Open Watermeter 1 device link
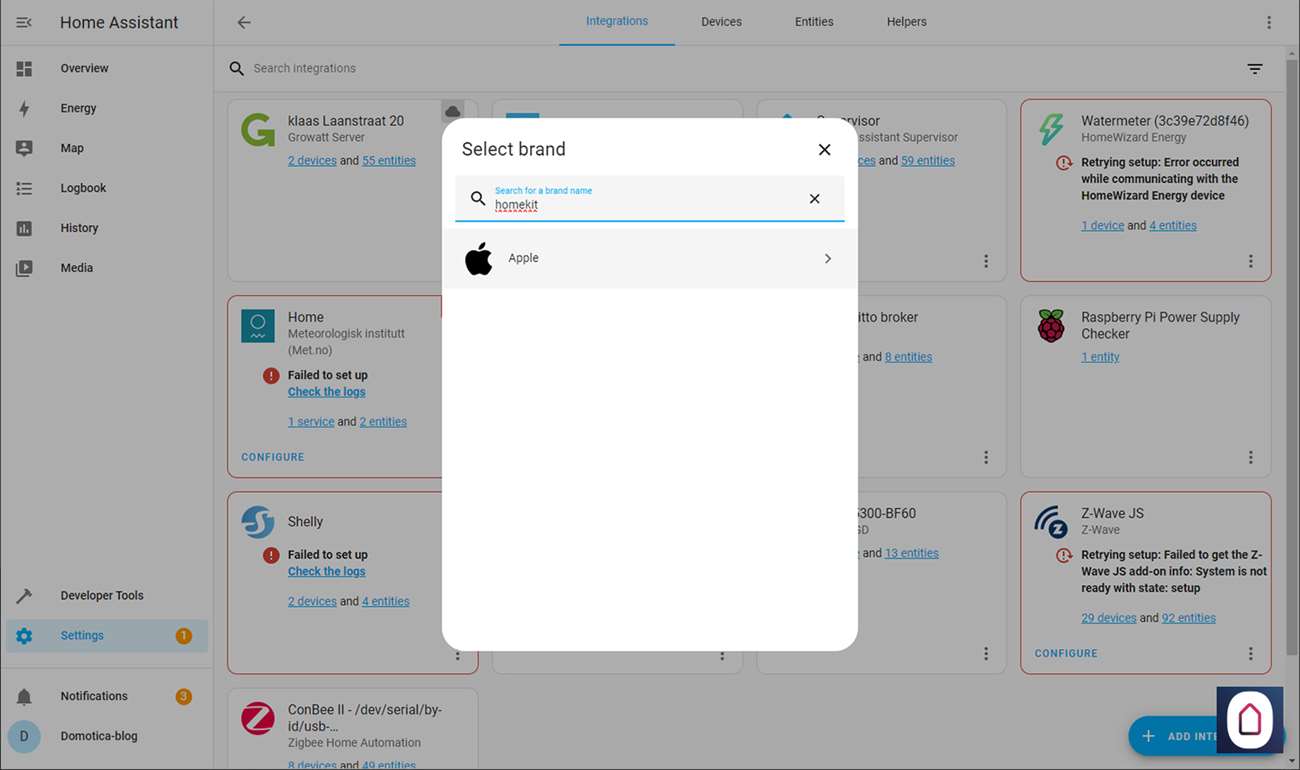This screenshot has width=1300, height=770. 1102,225
